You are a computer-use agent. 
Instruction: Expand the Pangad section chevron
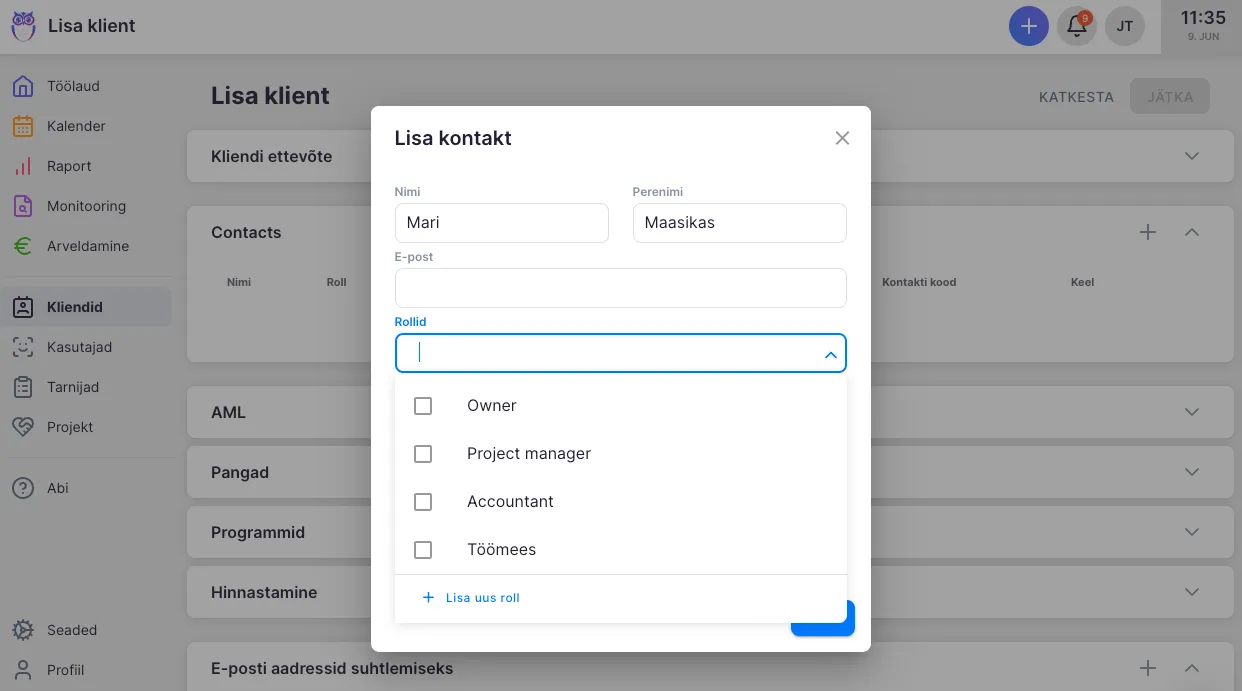click(1191, 472)
